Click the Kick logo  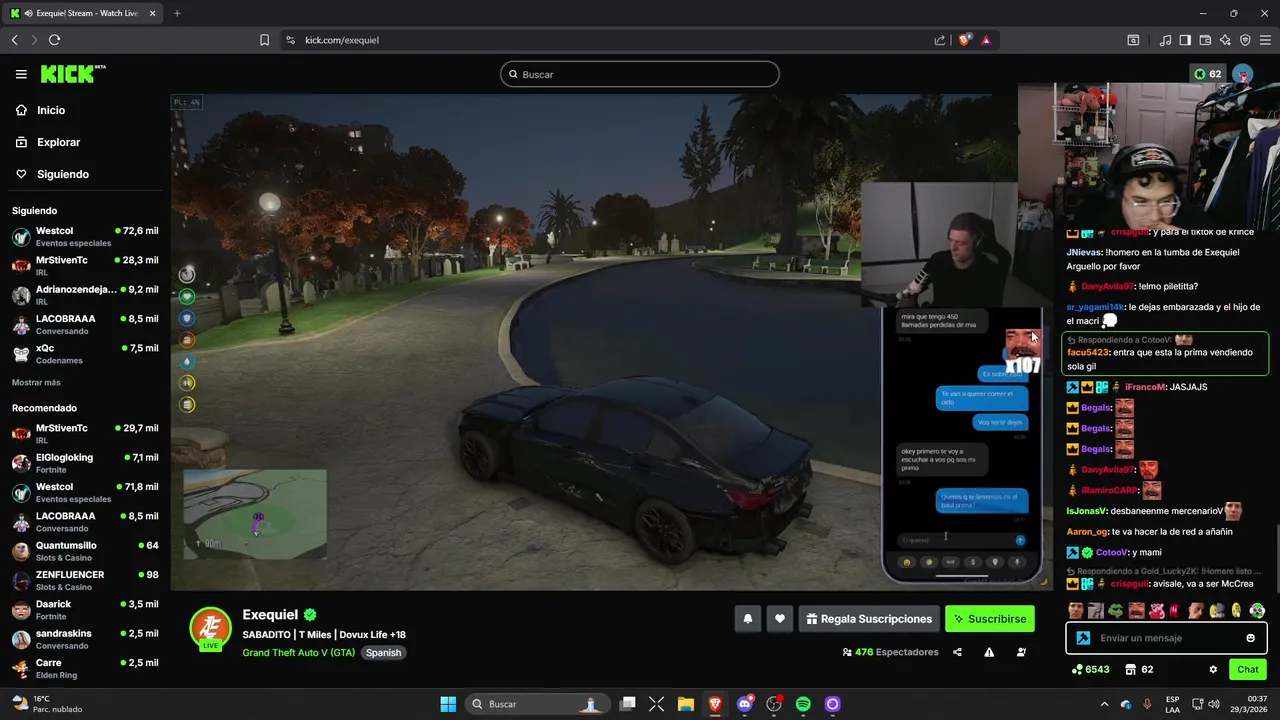tap(72, 74)
